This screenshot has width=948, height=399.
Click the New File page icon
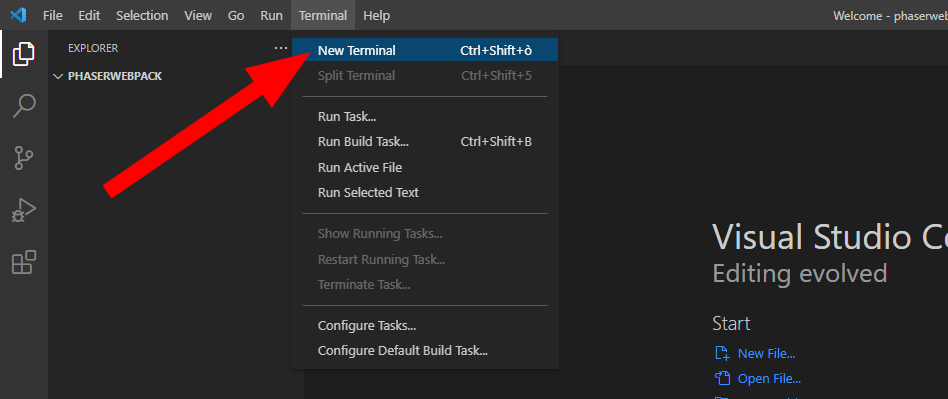[721, 353]
